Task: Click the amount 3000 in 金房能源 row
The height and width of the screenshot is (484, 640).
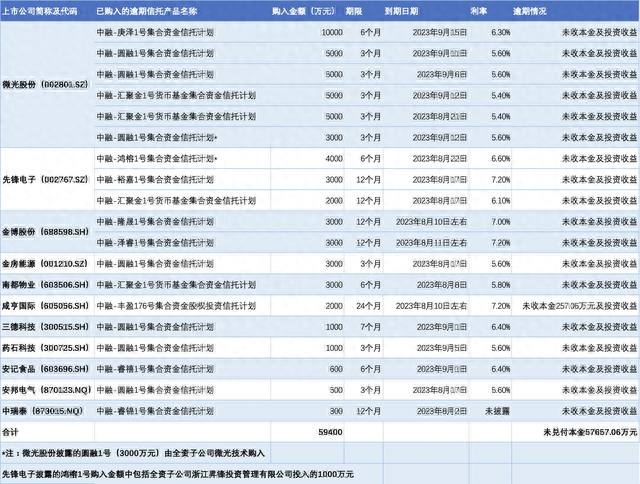Action: [334, 264]
